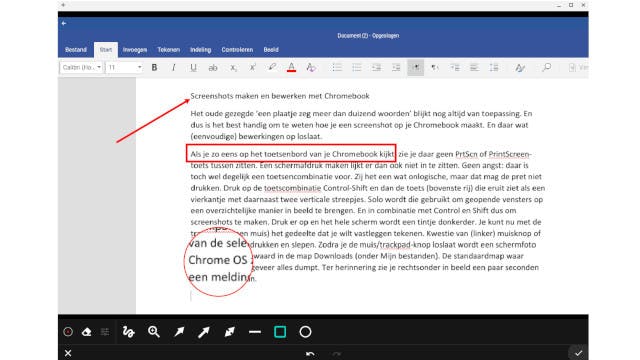Viewport: 640px width, 360px height.
Task: Cancel annotation with the X button
Action: (68, 353)
